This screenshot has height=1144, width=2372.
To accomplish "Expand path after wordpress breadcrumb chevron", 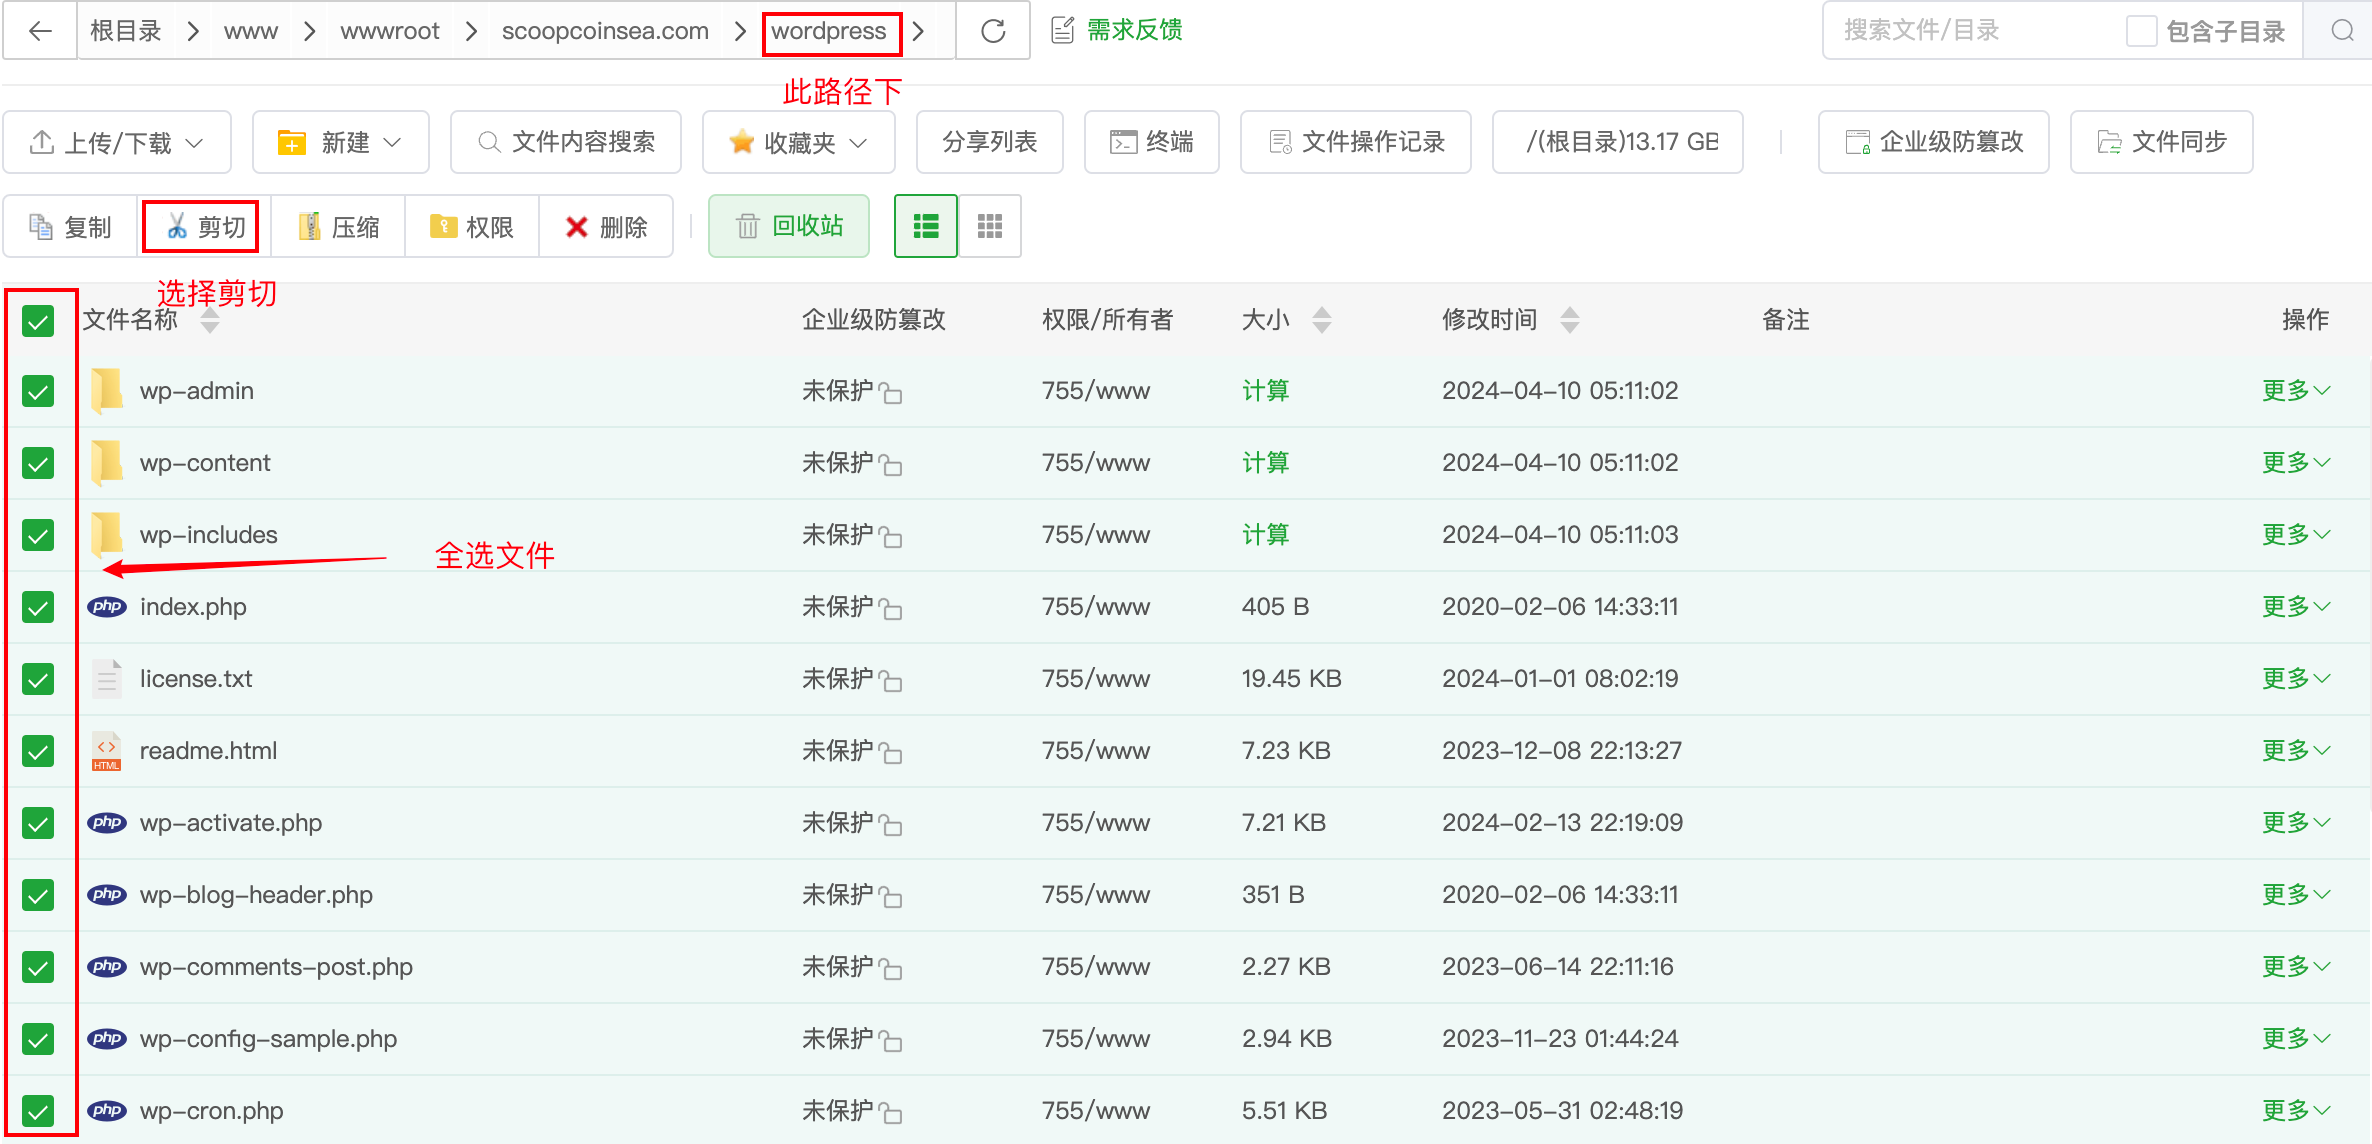I will tap(918, 31).
